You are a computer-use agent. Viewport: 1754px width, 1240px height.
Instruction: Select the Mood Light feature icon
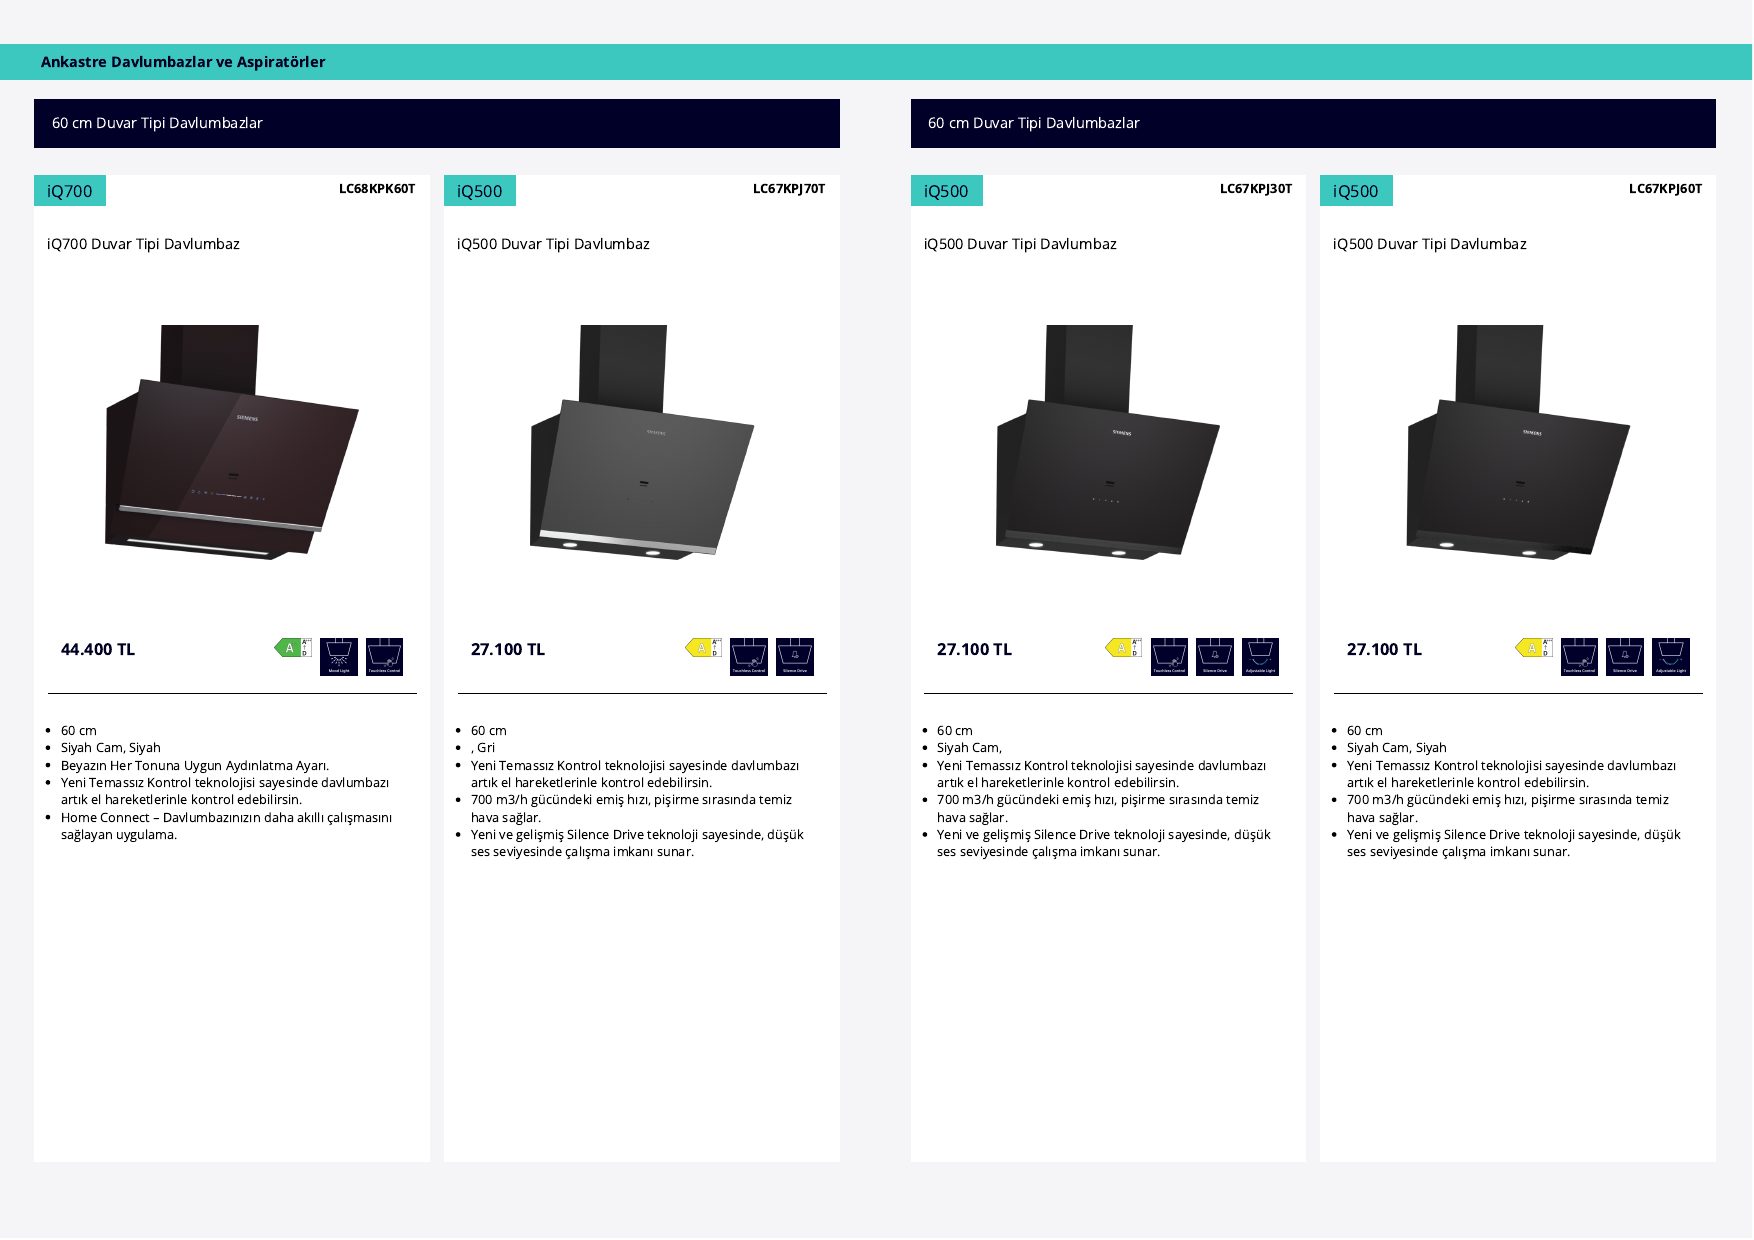pos(339,657)
